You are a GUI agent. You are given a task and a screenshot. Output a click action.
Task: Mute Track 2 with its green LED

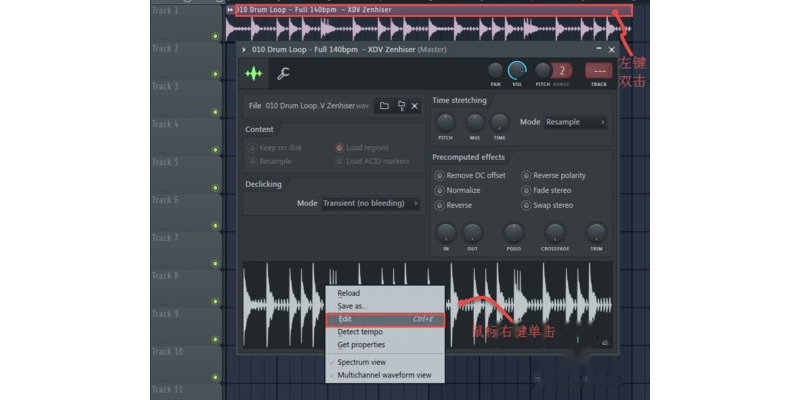point(215,74)
